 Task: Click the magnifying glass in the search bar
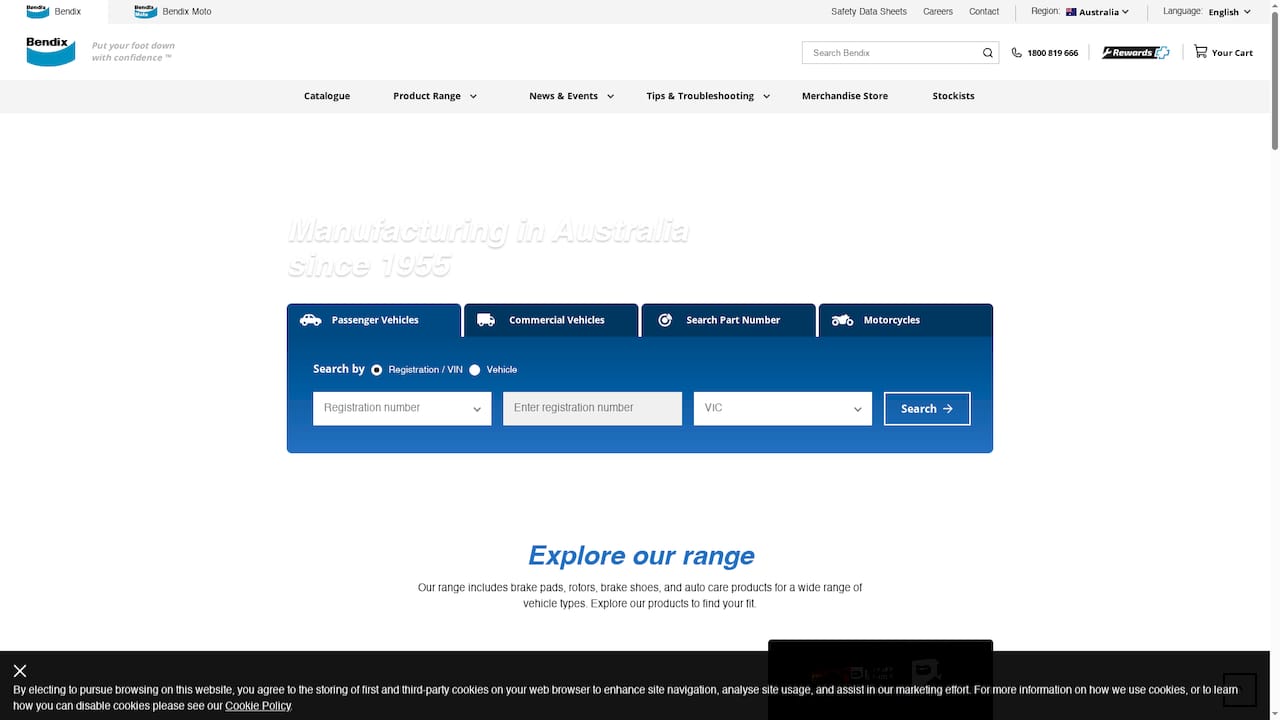[x=987, y=52]
